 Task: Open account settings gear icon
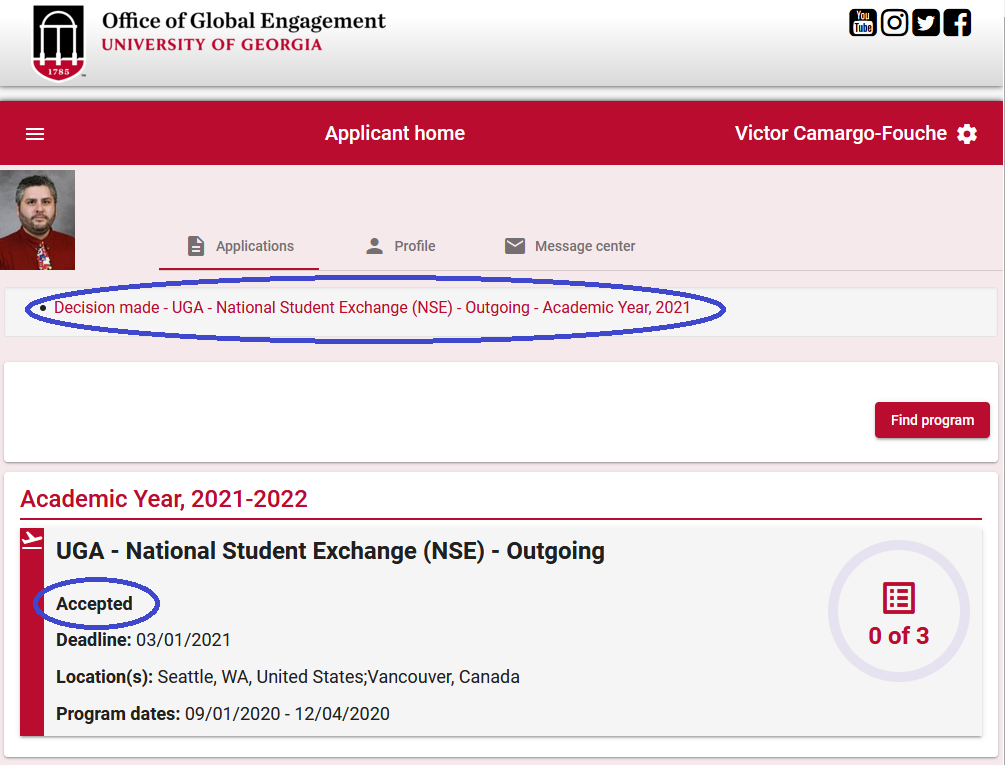click(967, 134)
